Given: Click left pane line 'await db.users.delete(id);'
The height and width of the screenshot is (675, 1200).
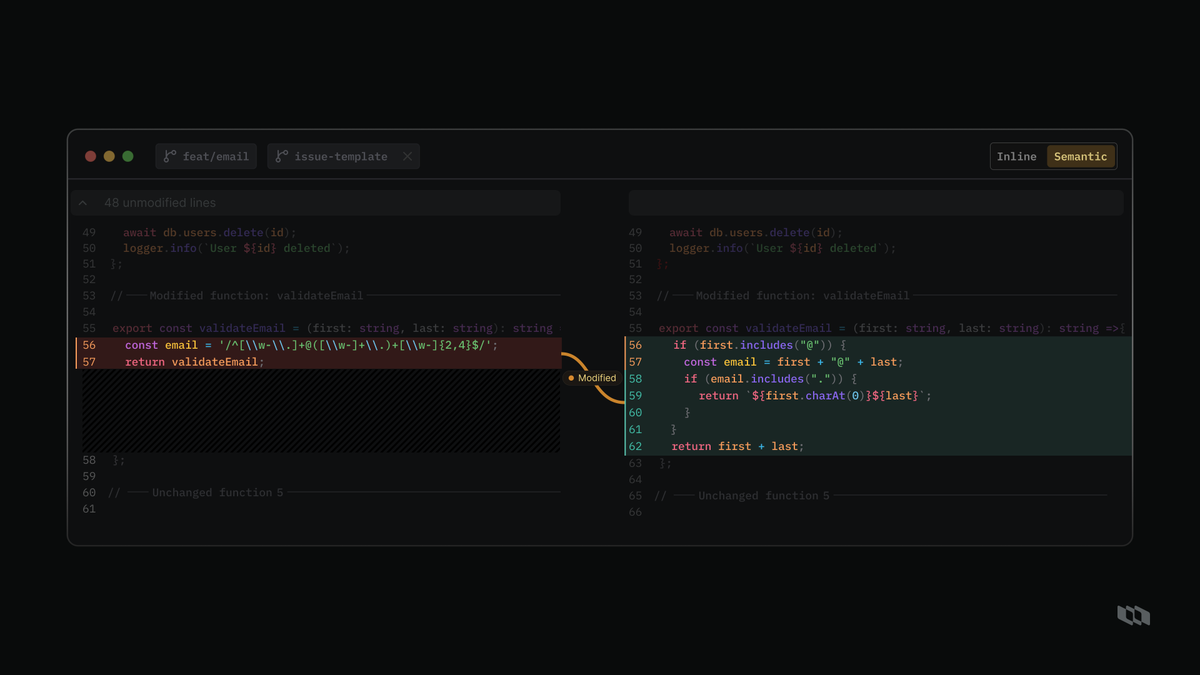Looking at the screenshot, I should point(210,232).
